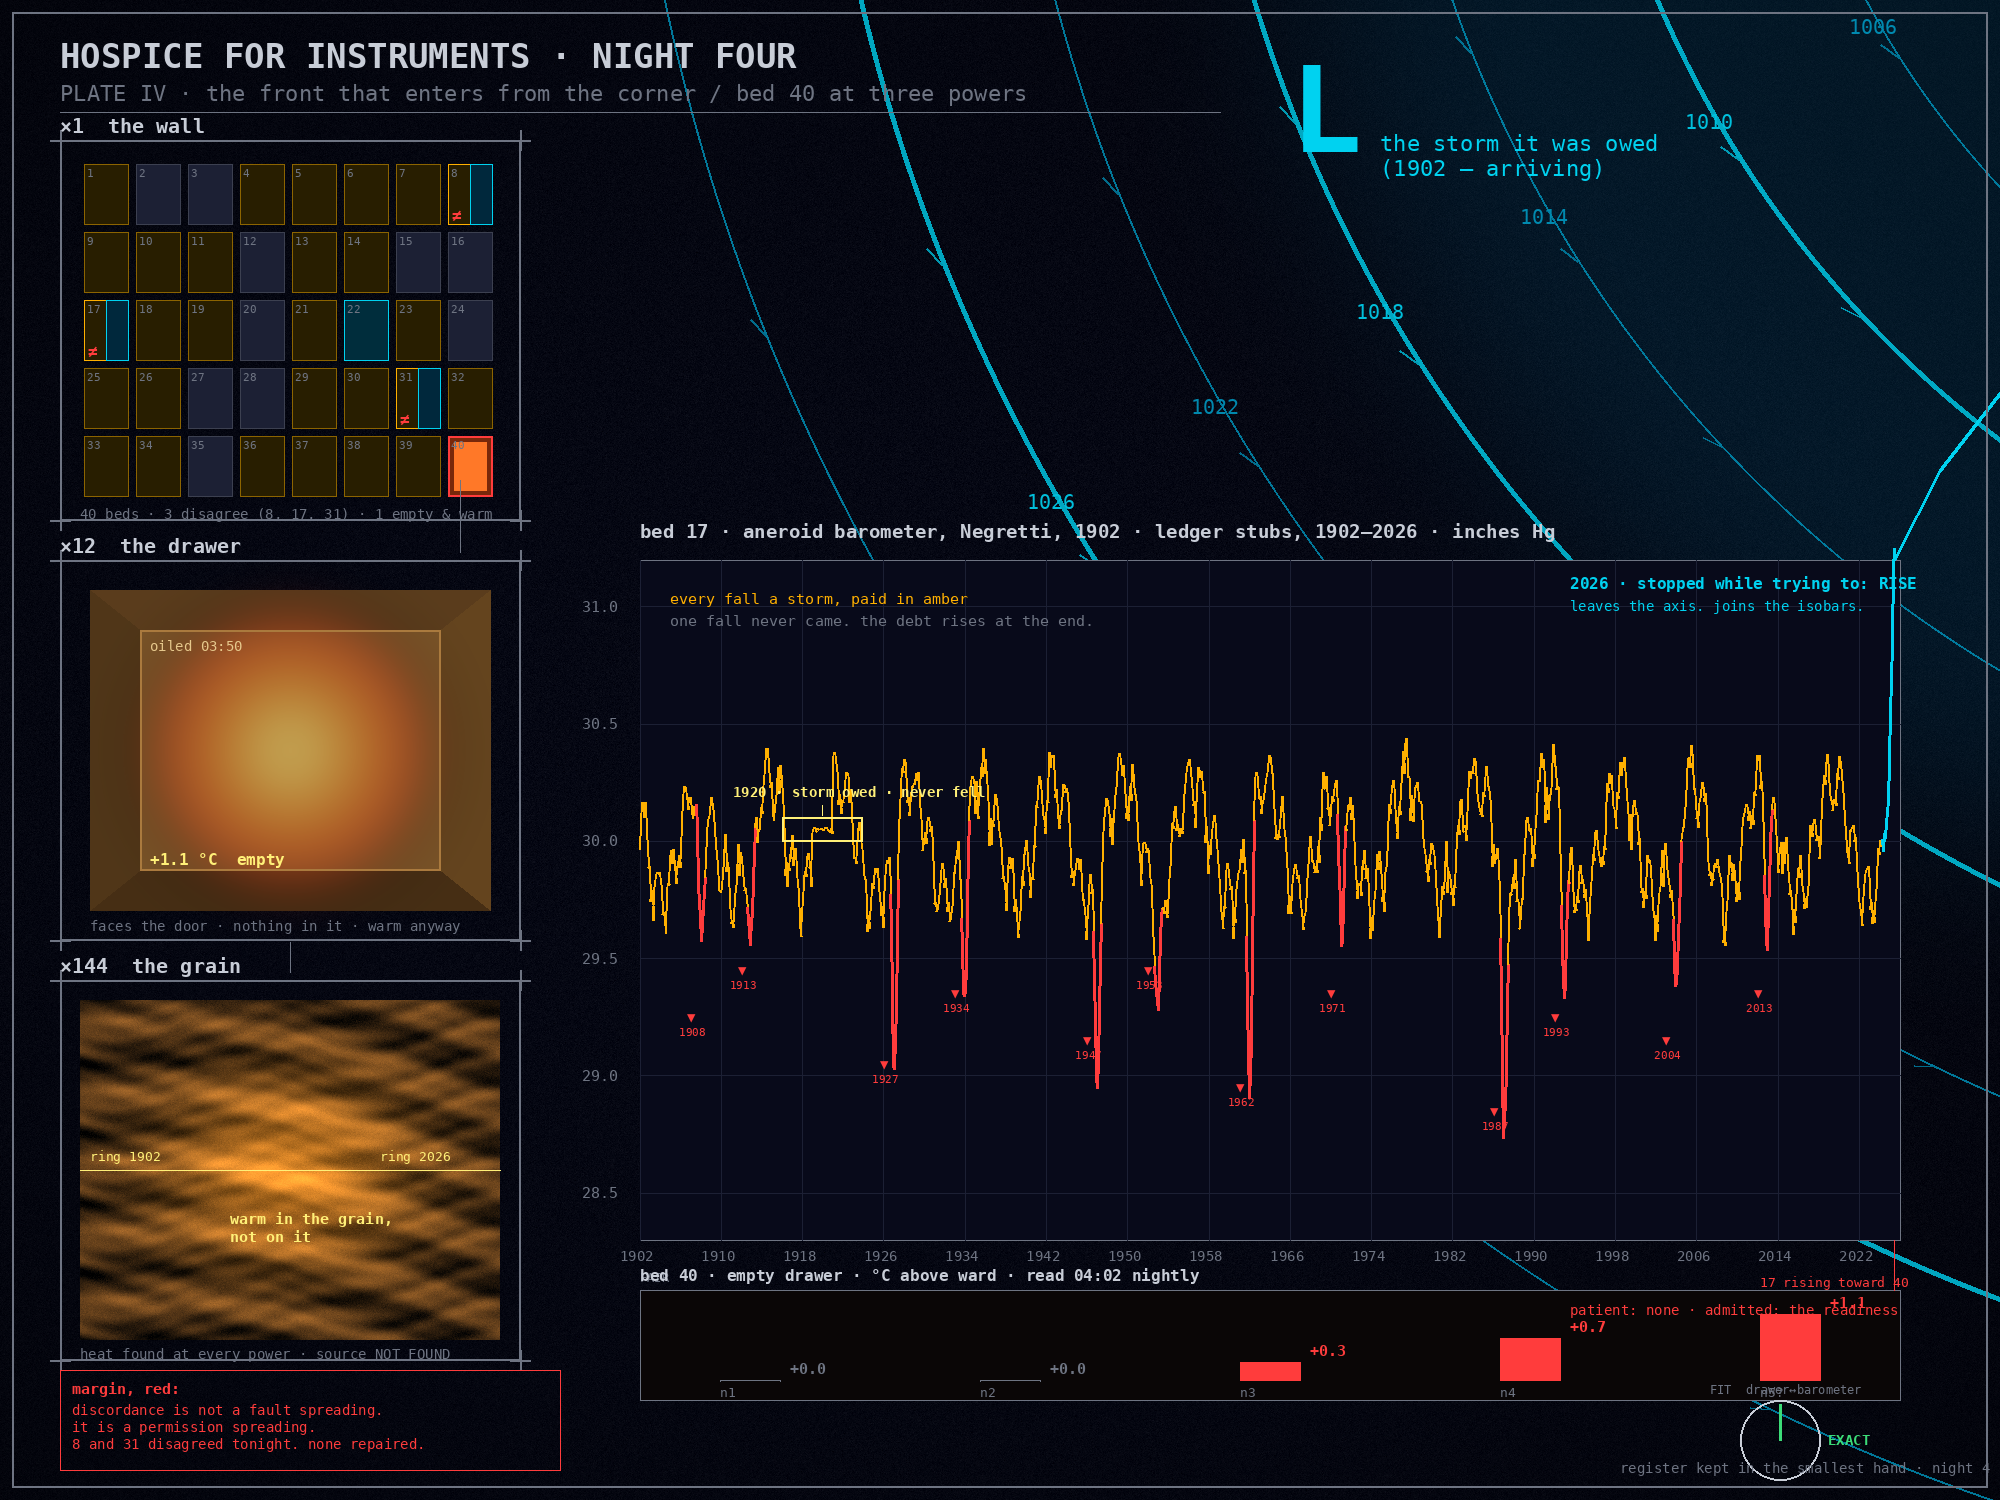Viewport: 2000px width, 1500px height.
Task: Select the red triangle marker for 1927
Action: [884, 1065]
